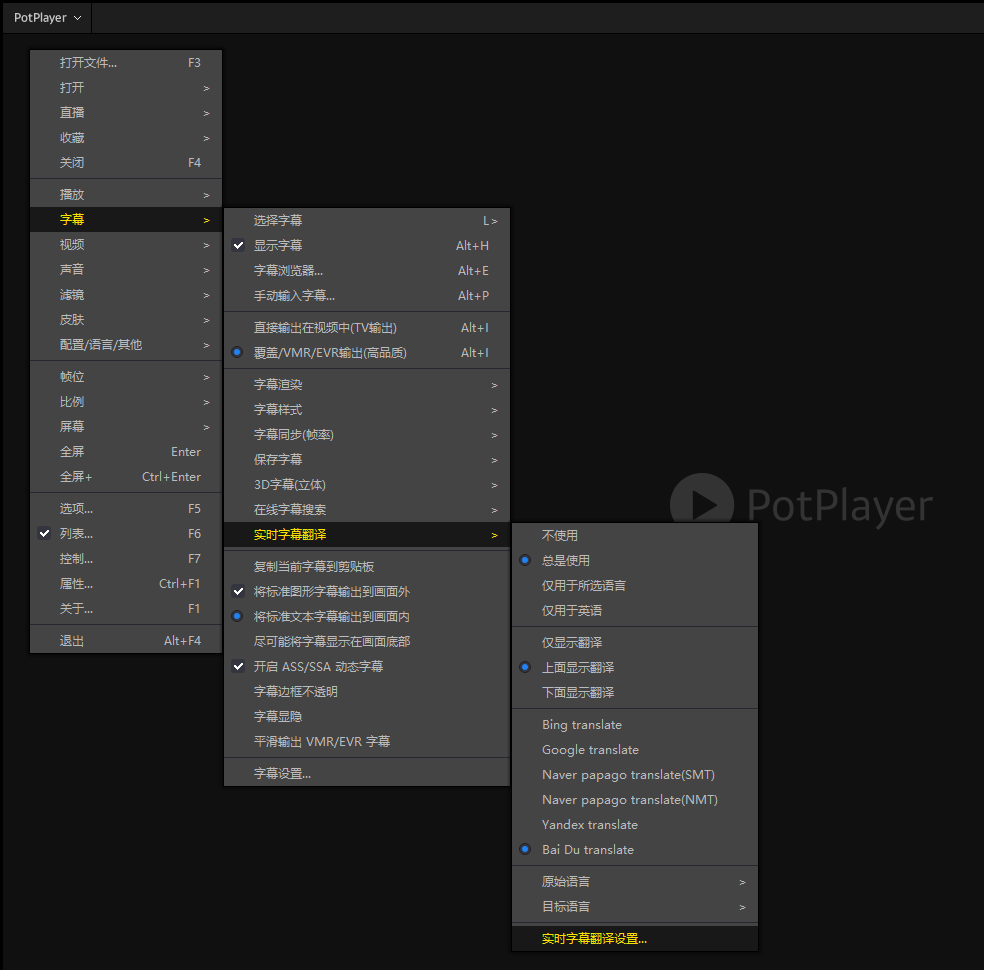Viewport: 984px width, 970px height.
Task: Expand the 直播 submenu
Action: 126,113
